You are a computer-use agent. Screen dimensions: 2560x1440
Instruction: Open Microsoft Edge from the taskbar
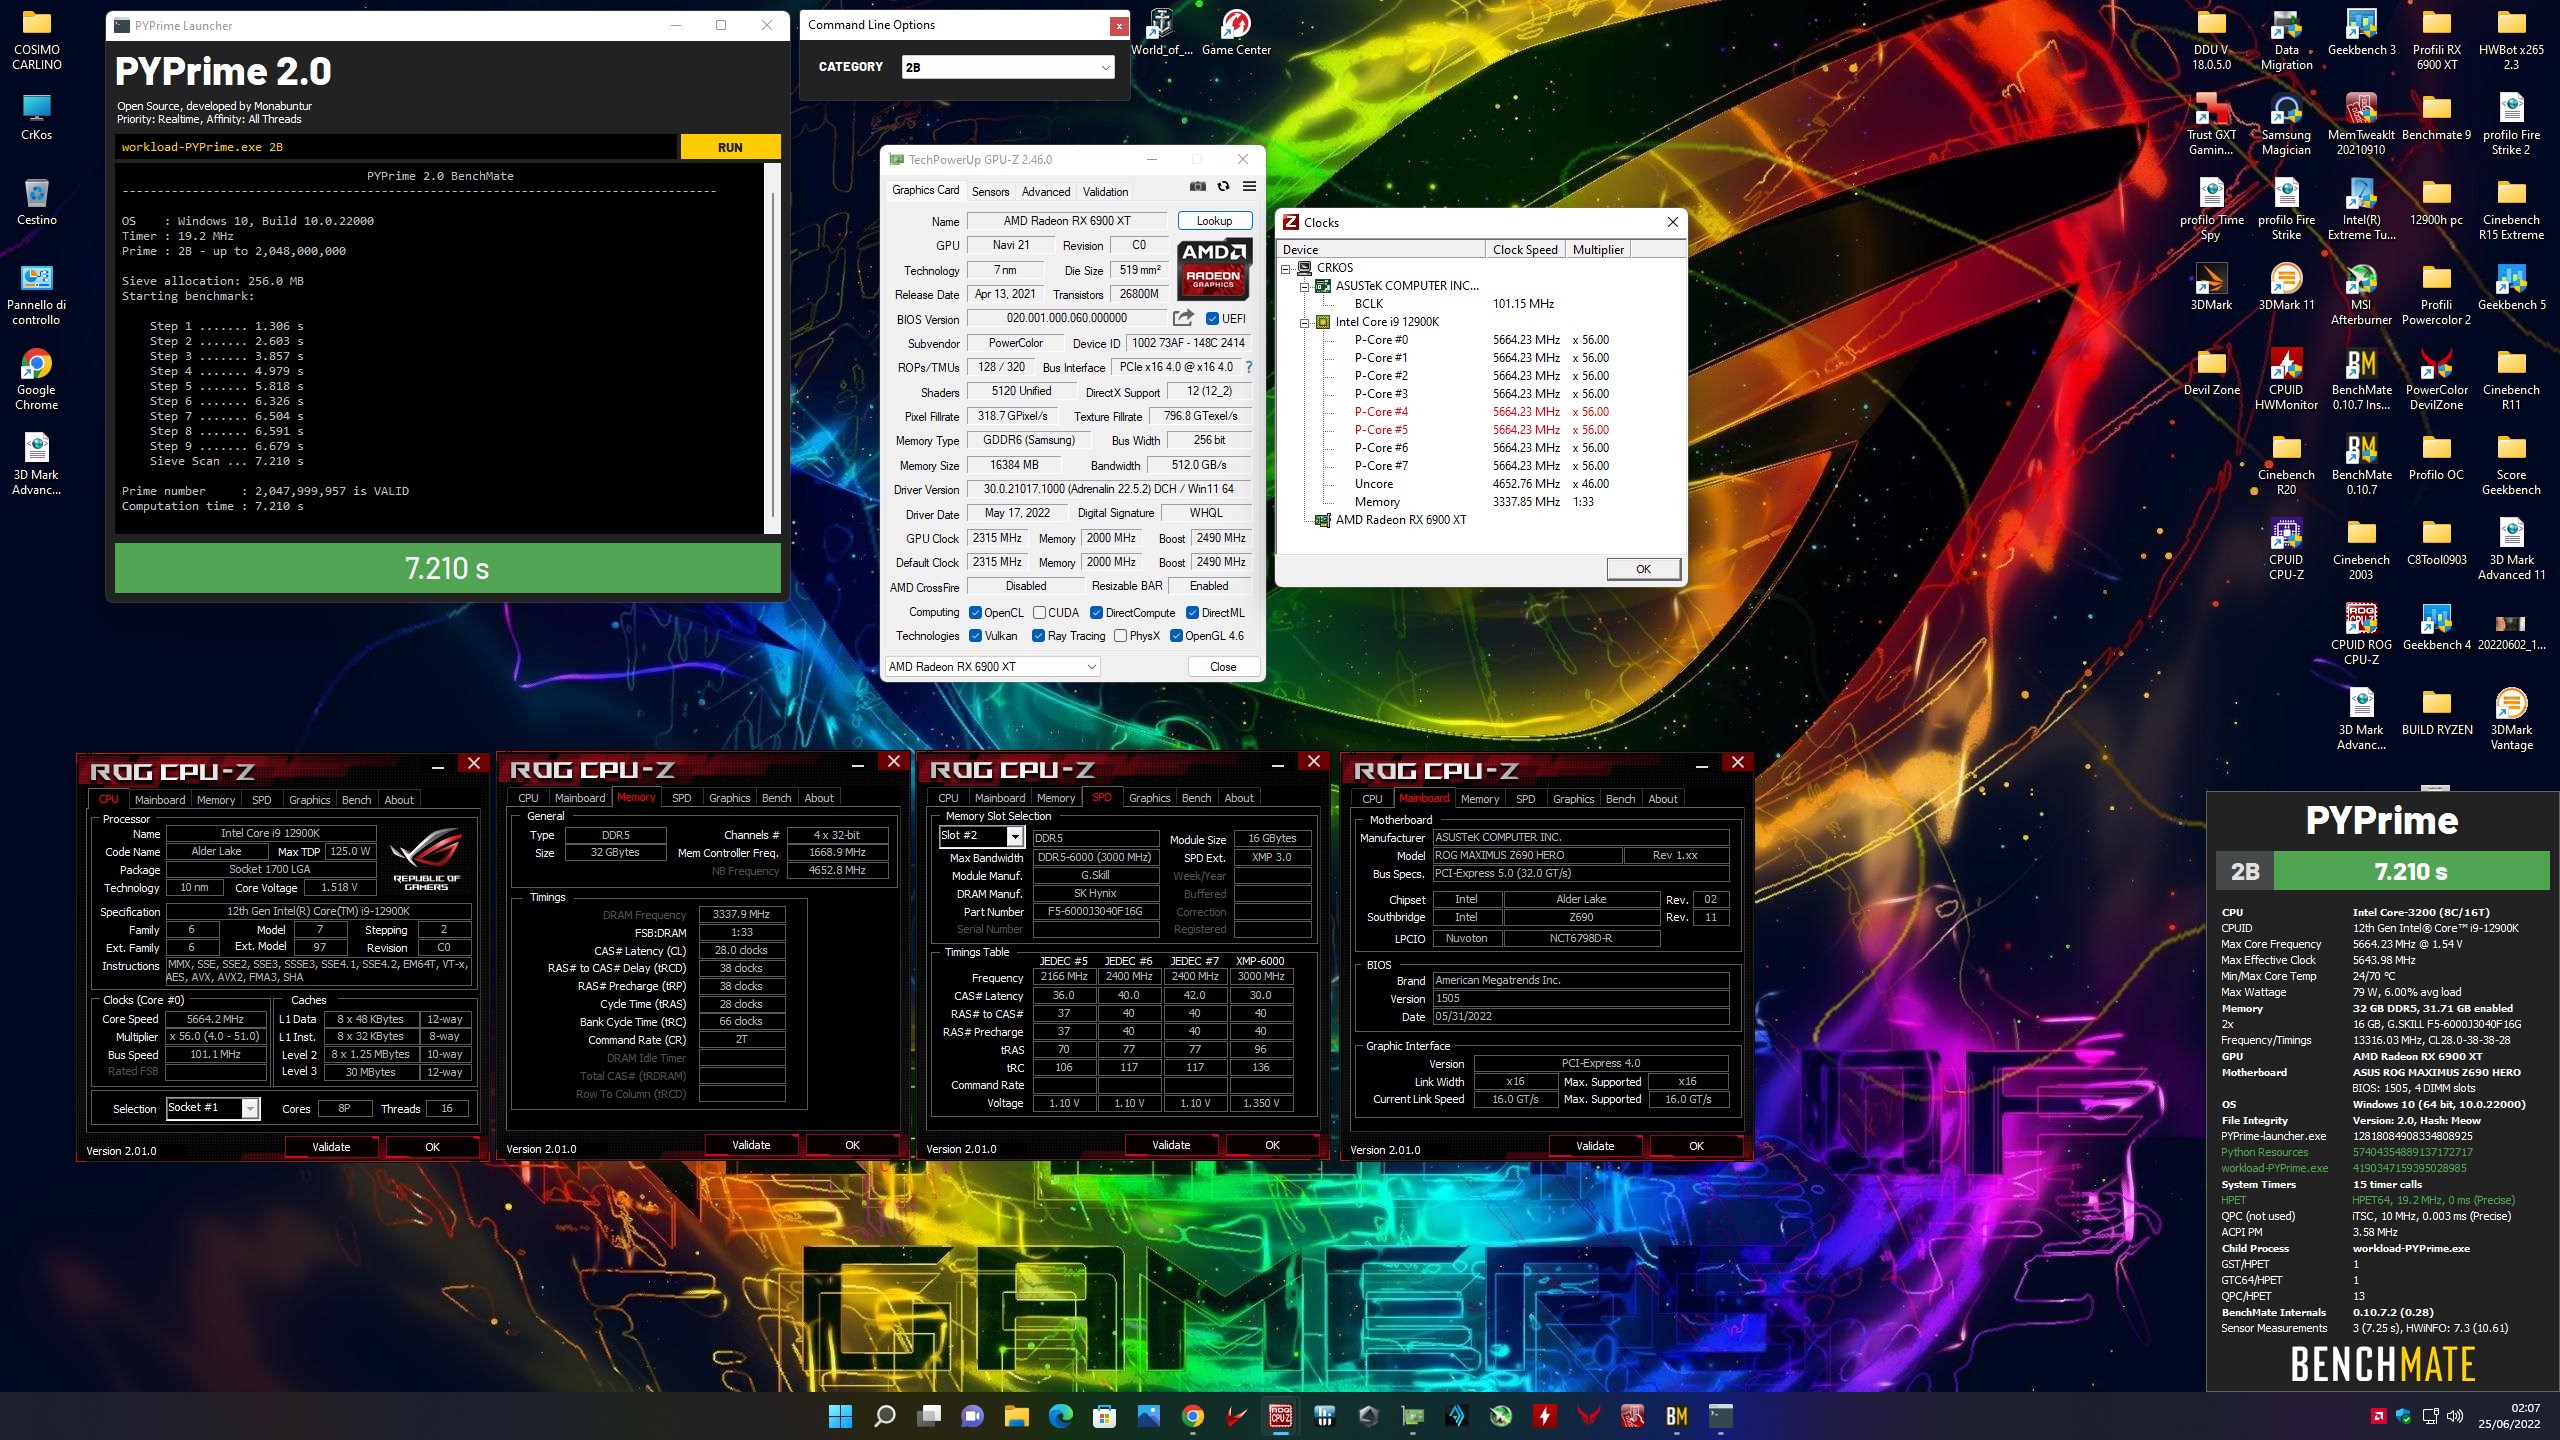[1060, 1416]
